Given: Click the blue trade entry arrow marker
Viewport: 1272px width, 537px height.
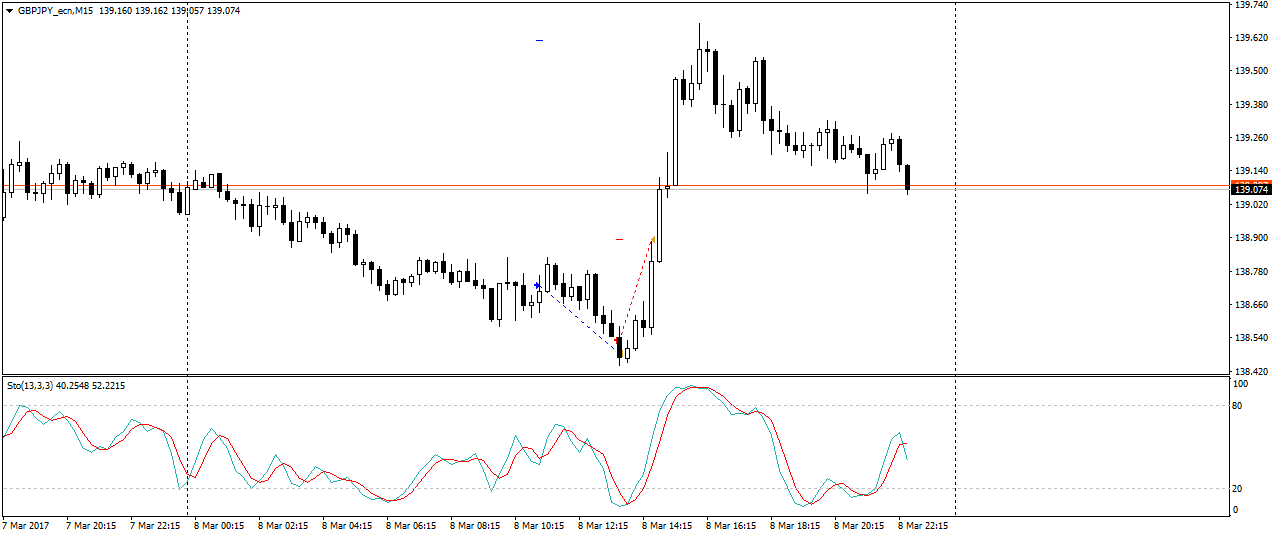Looking at the screenshot, I should [x=537, y=286].
